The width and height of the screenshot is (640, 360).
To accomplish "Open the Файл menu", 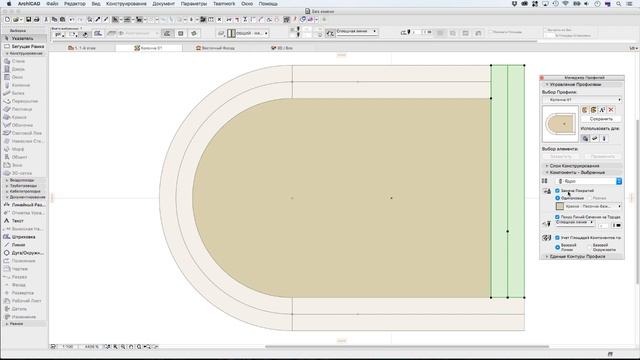I will coord(52,4).
